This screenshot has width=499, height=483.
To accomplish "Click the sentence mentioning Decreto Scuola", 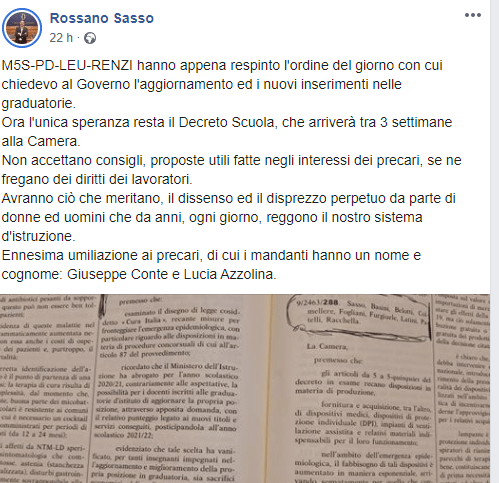I will point(227,122).
